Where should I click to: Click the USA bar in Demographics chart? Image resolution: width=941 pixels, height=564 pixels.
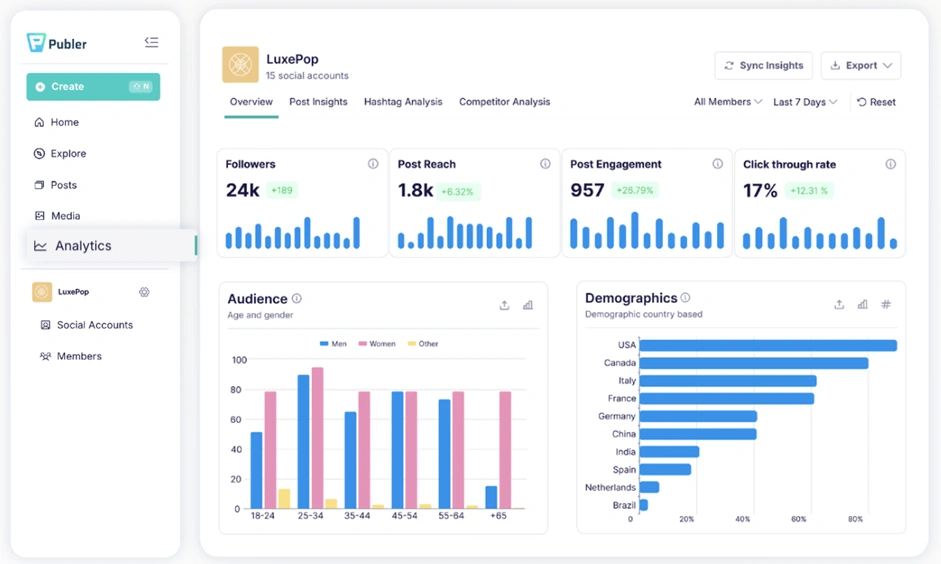click(767, 346)
